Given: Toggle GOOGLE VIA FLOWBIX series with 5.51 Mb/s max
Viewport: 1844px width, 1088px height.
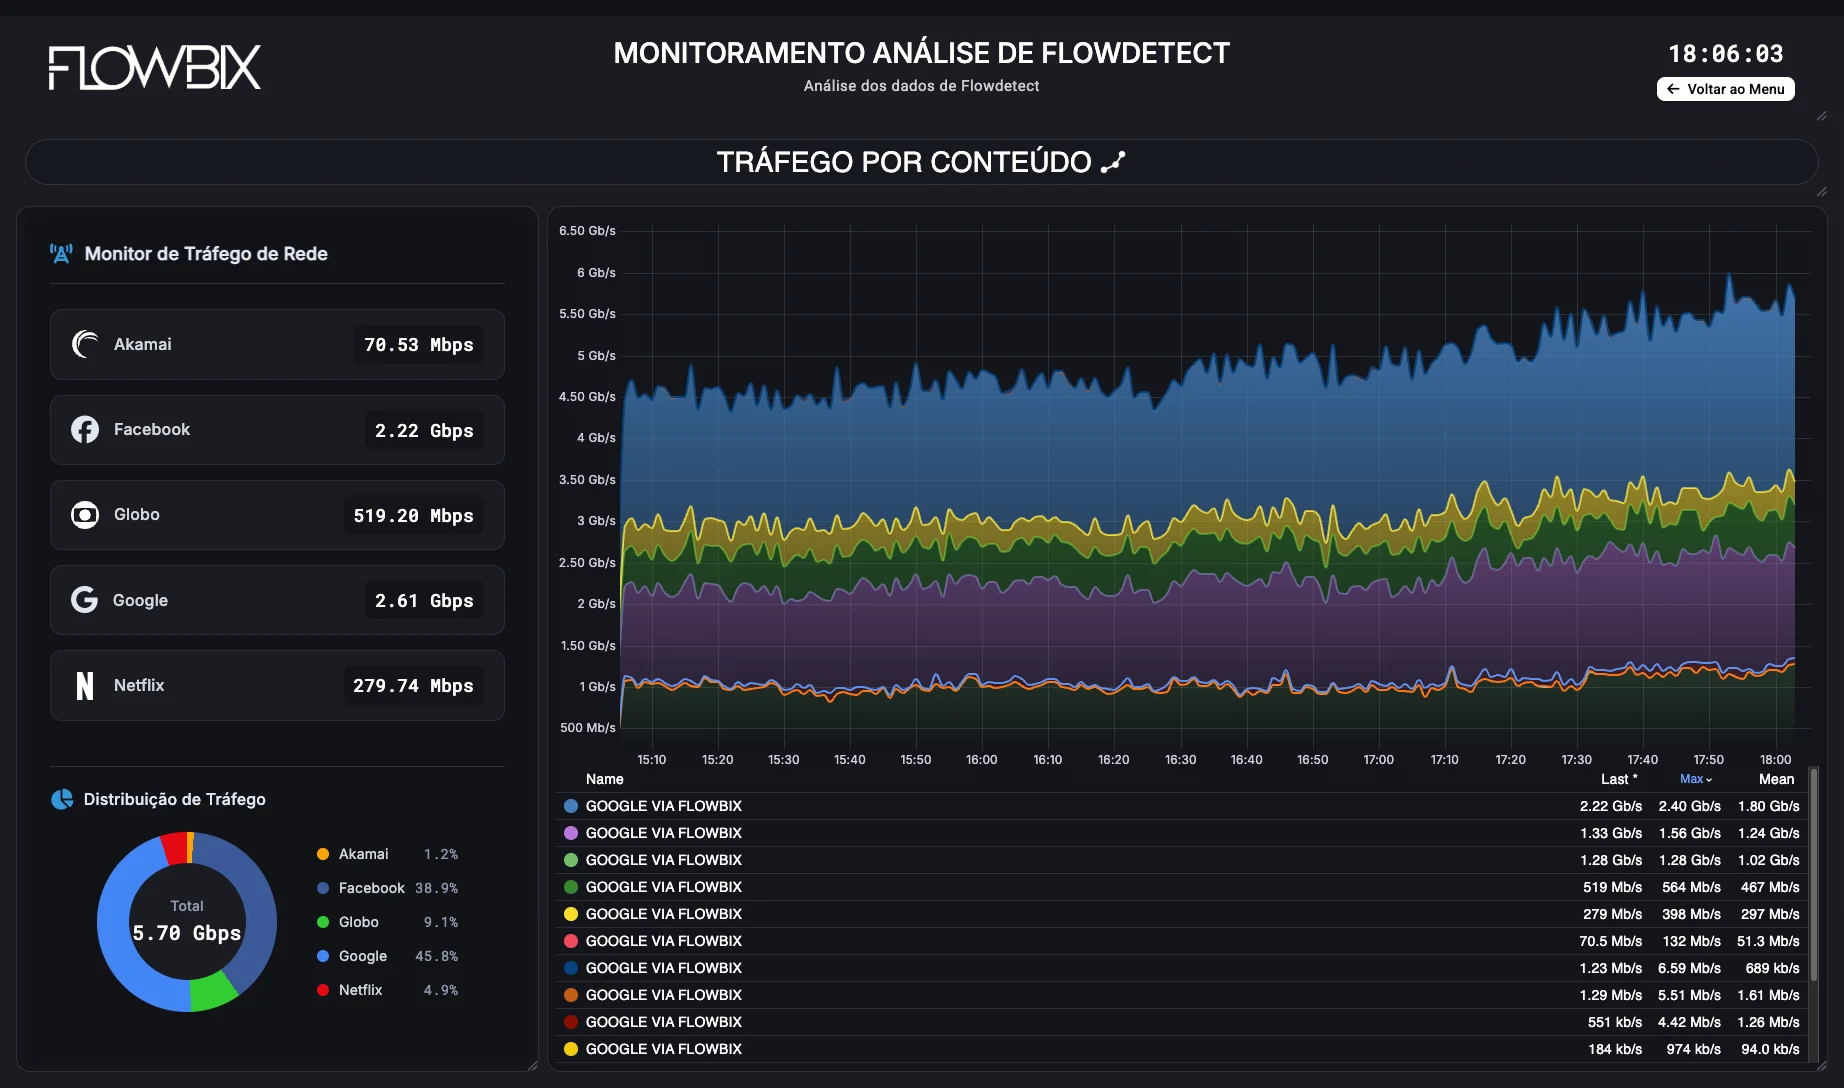Looking at the screenshot, I should point(664,995).
